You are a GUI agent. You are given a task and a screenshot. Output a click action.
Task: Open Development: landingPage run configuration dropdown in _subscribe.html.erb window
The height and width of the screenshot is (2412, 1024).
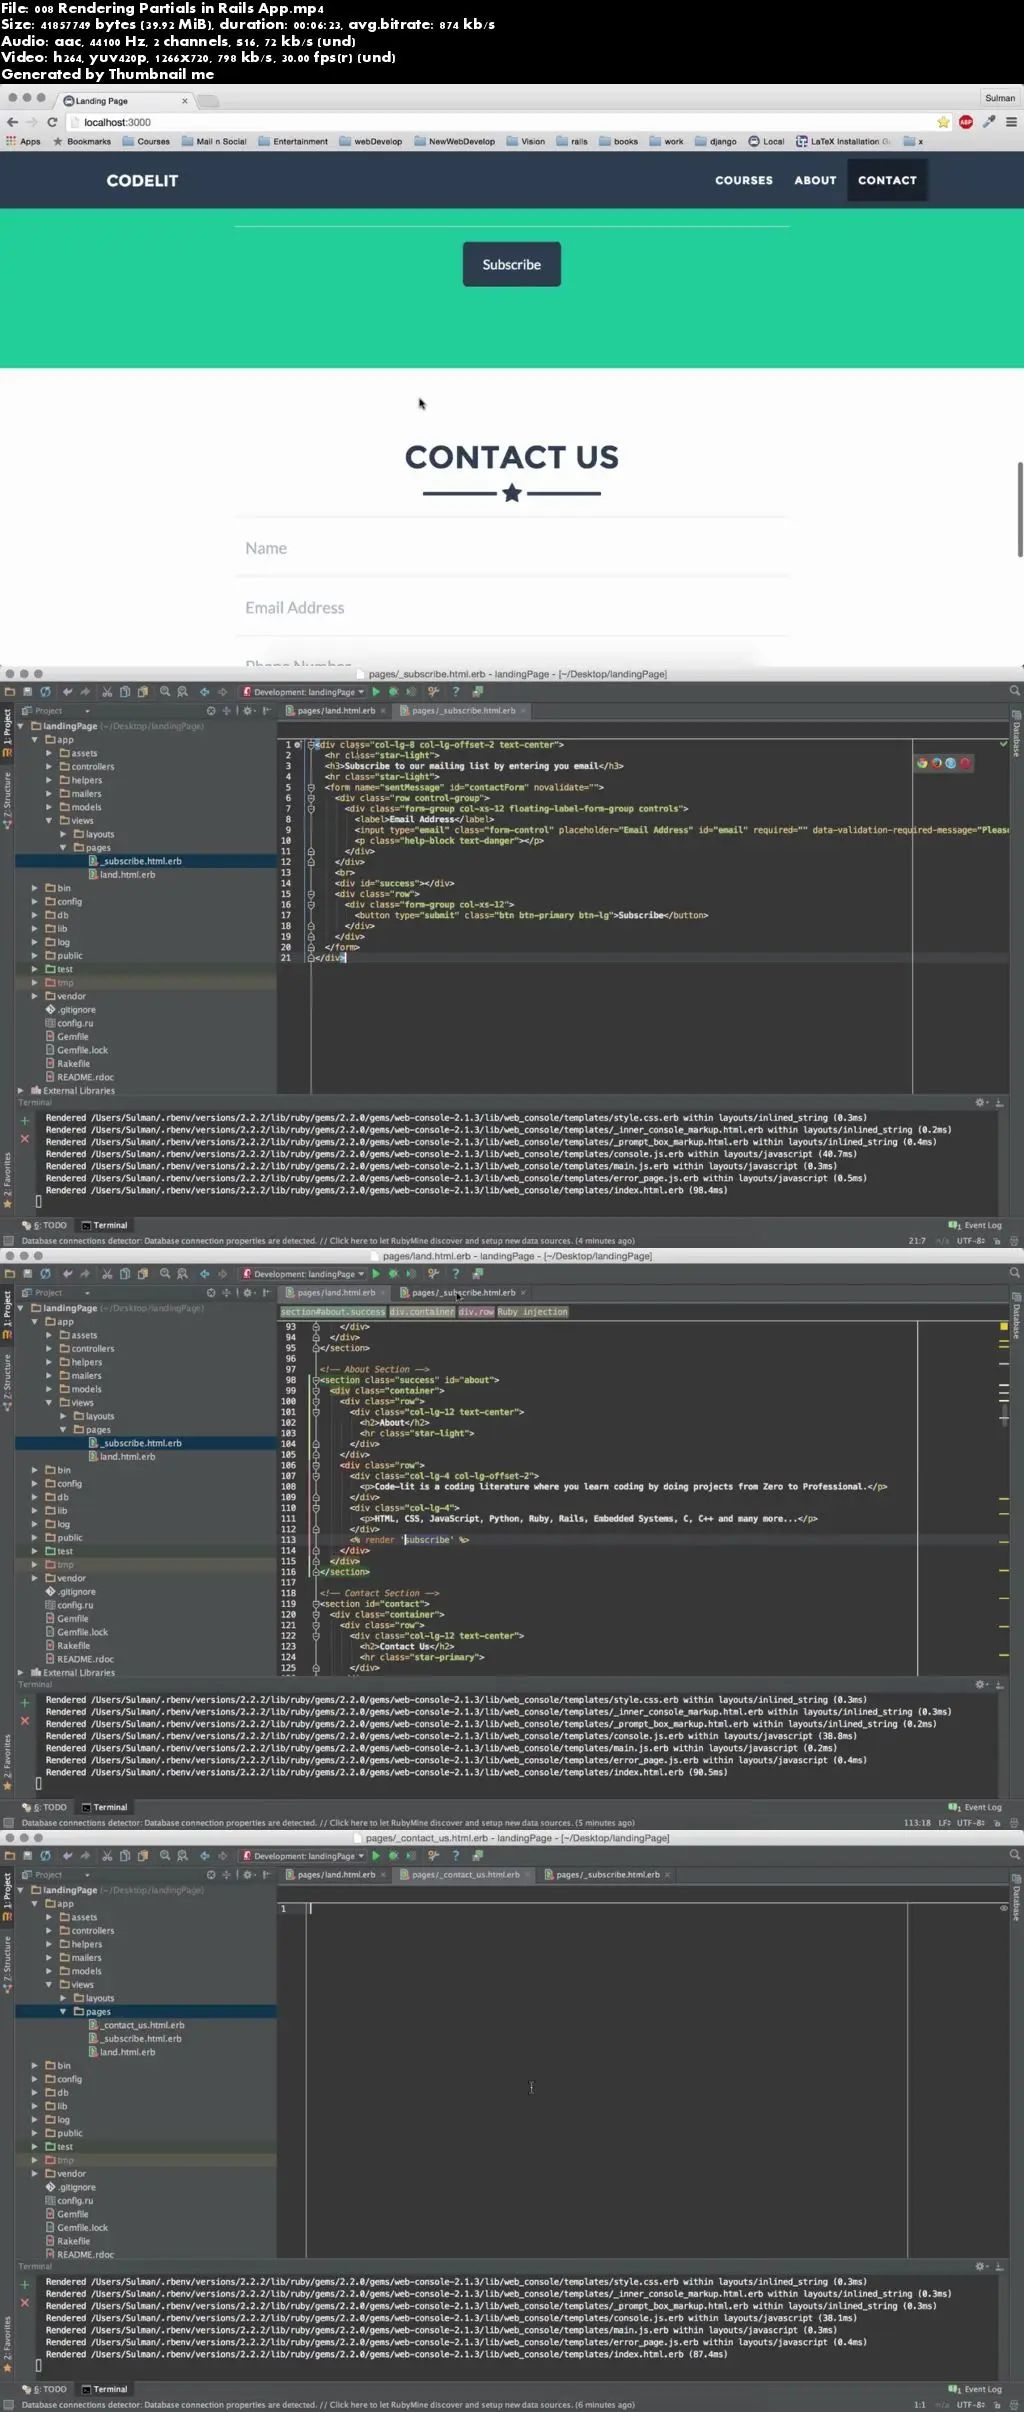click(x=304, y=692)
